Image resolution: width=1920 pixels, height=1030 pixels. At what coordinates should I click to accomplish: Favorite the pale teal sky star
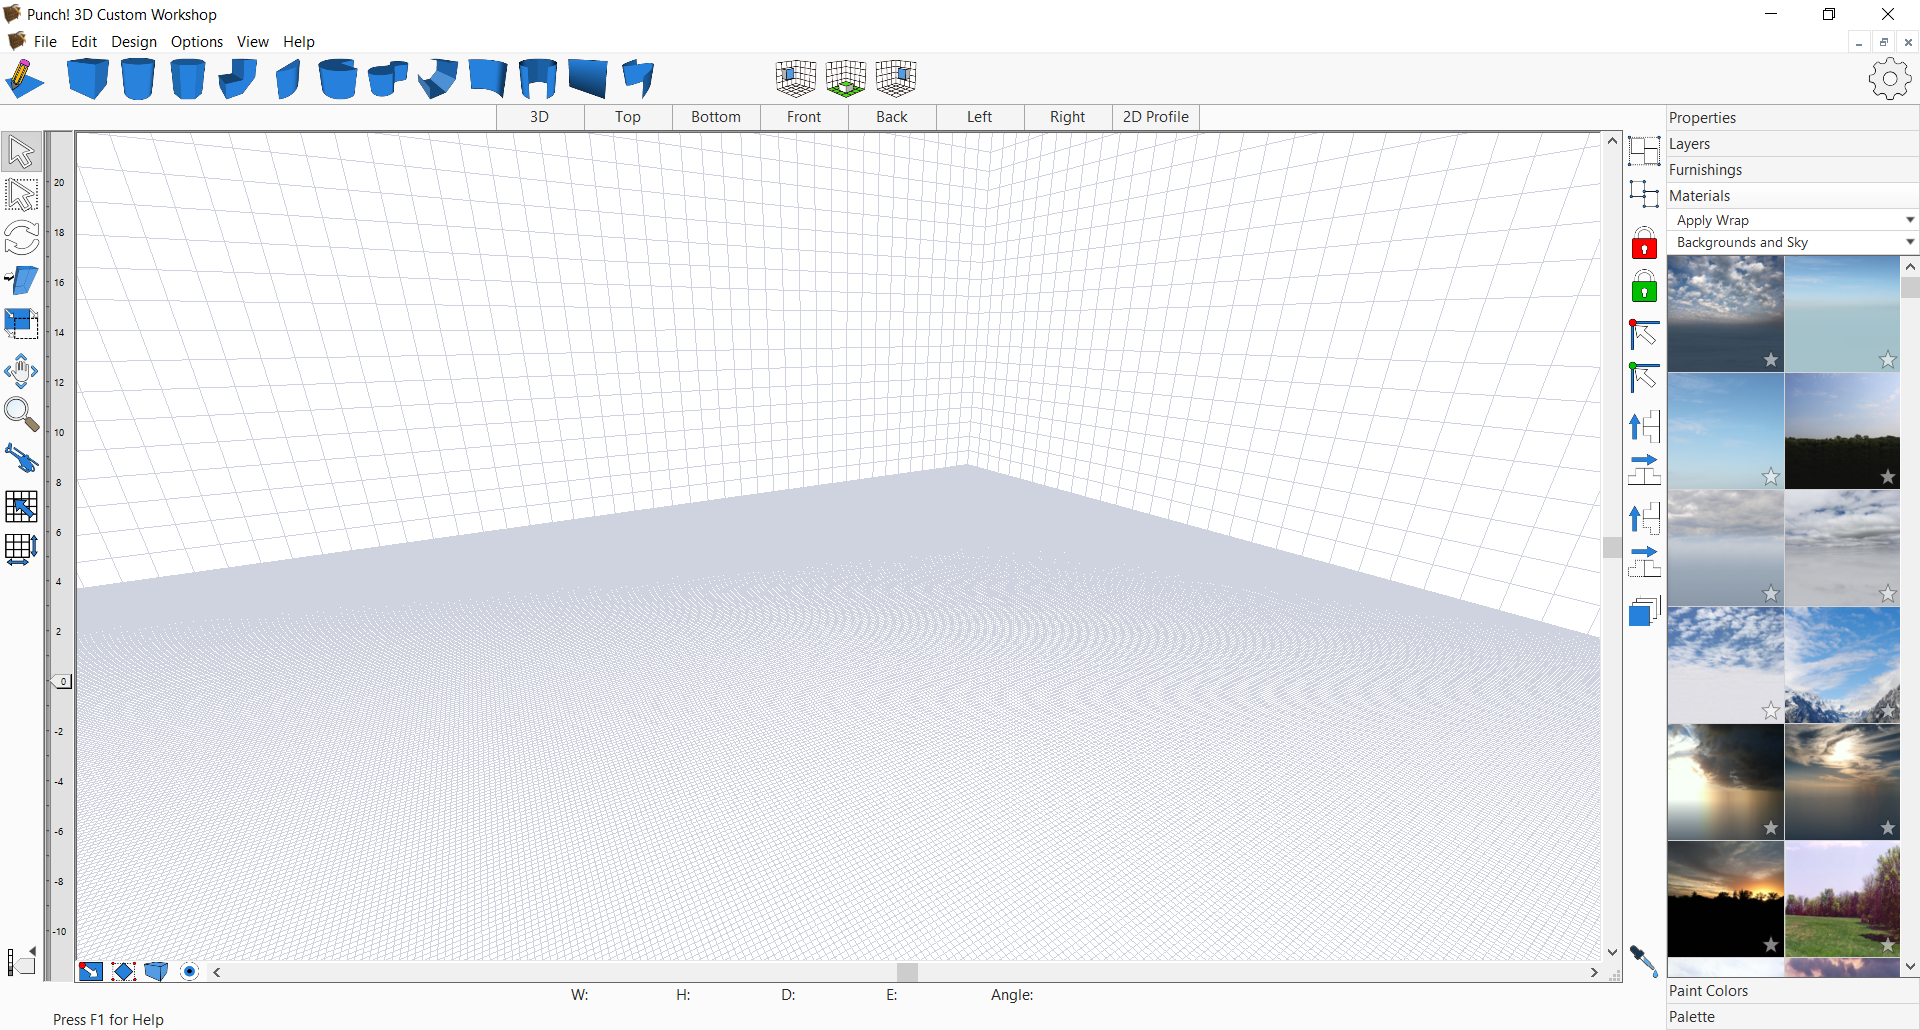1888,360
